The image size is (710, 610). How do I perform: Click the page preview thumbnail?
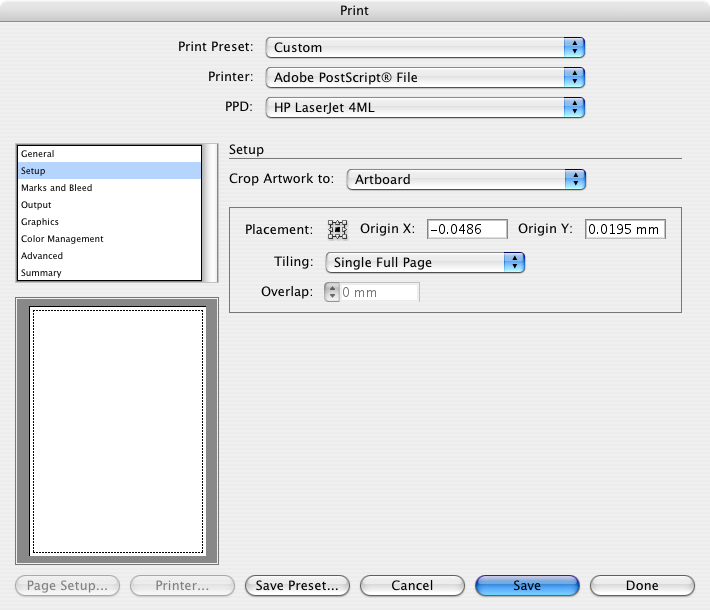click(116, 430)
